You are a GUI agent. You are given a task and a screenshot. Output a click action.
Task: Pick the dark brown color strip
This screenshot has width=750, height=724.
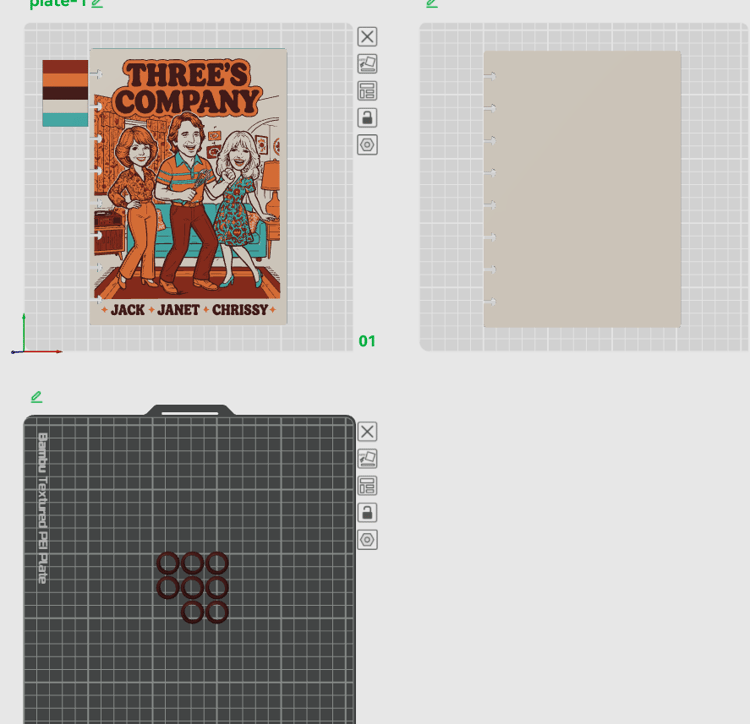[x=66, y=93]
